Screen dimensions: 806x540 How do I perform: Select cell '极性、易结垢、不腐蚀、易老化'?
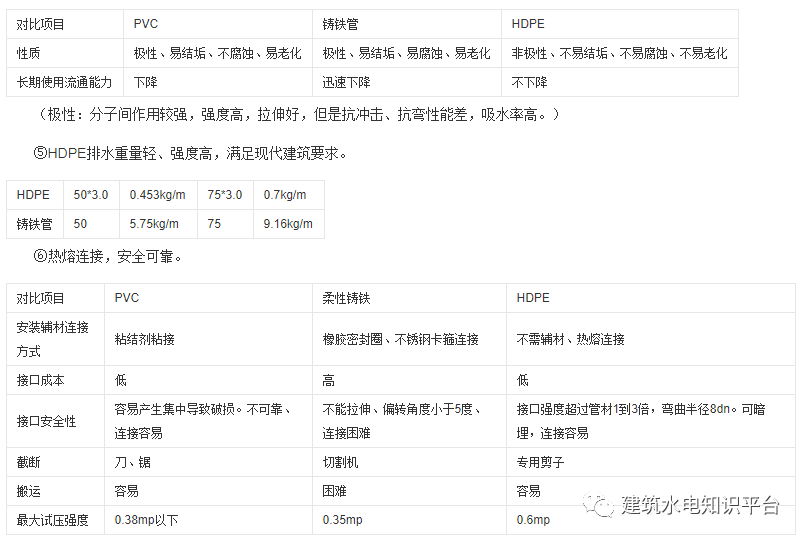point(217,53)
